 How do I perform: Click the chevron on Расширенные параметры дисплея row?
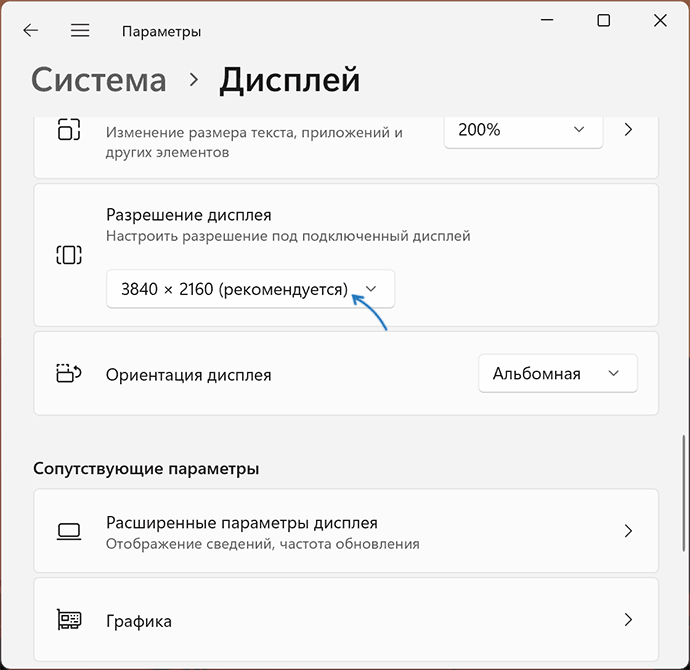coord(628,531)
